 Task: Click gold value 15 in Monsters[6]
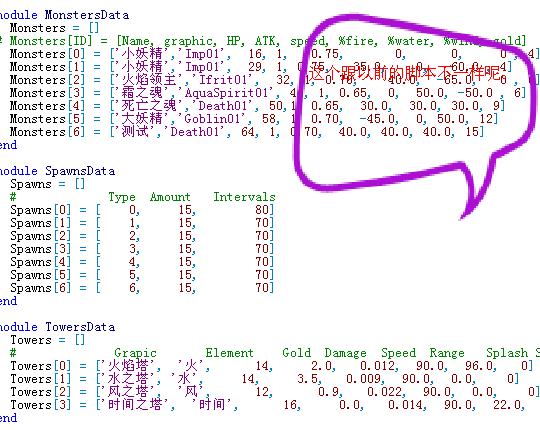tap(472, 132)
